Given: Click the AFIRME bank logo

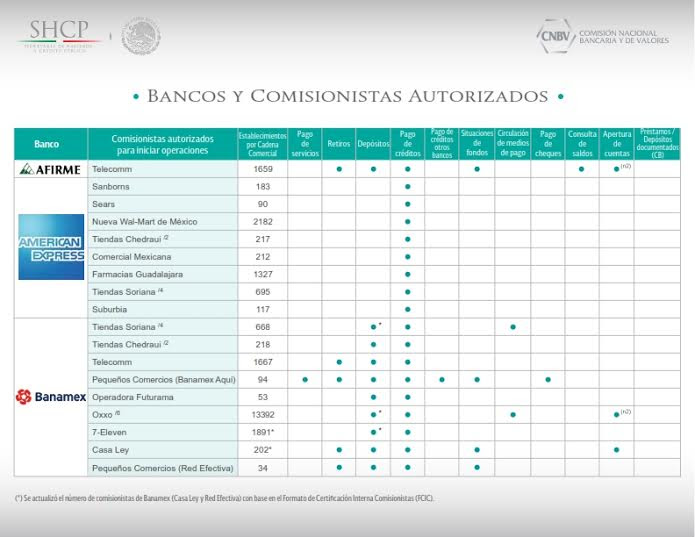Looking at the screenshot, I should coord(50,169).
